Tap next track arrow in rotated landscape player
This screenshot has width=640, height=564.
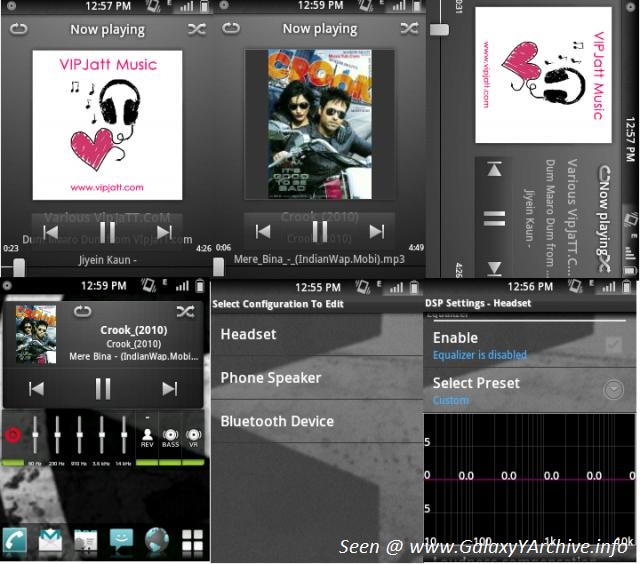point(494,268)
